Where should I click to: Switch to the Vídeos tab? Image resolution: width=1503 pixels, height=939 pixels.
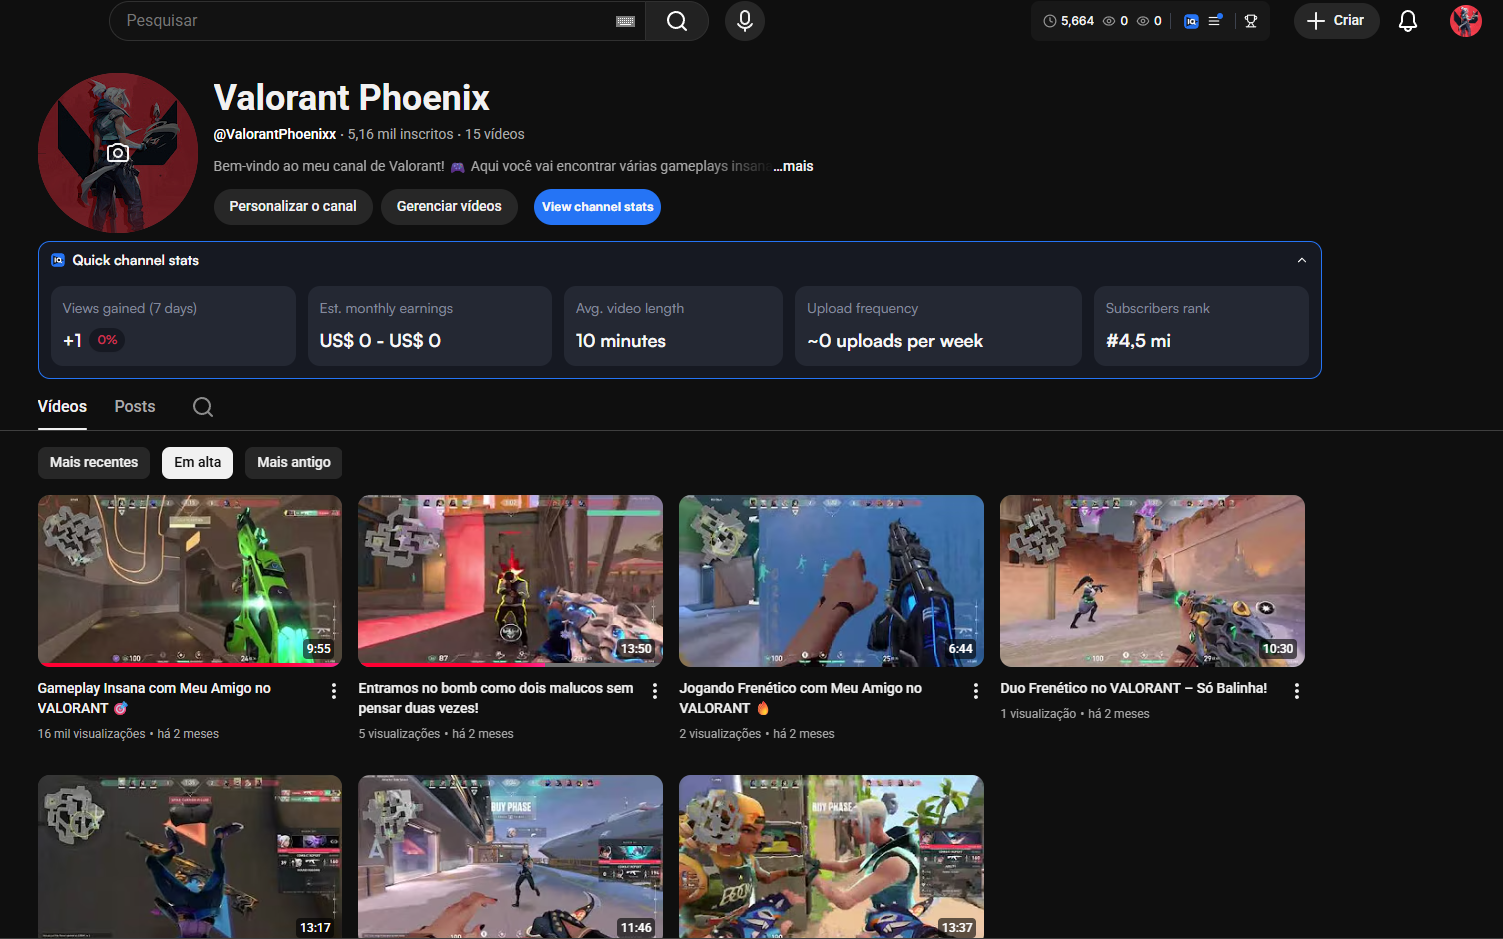[x=62, y=407]
